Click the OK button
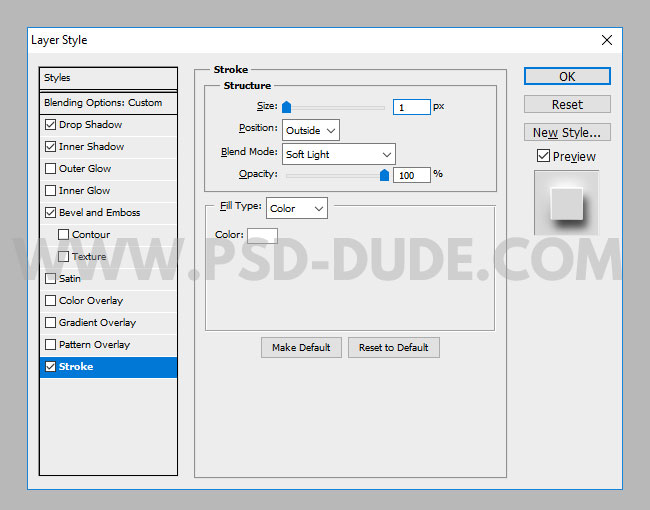The width and height of the screenshot is (650, 510). click(567, 76)
